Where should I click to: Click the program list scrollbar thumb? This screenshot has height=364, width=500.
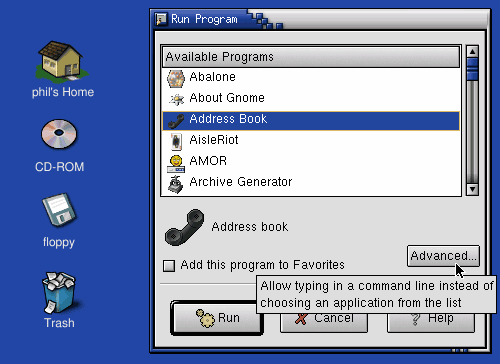point(472,69)
